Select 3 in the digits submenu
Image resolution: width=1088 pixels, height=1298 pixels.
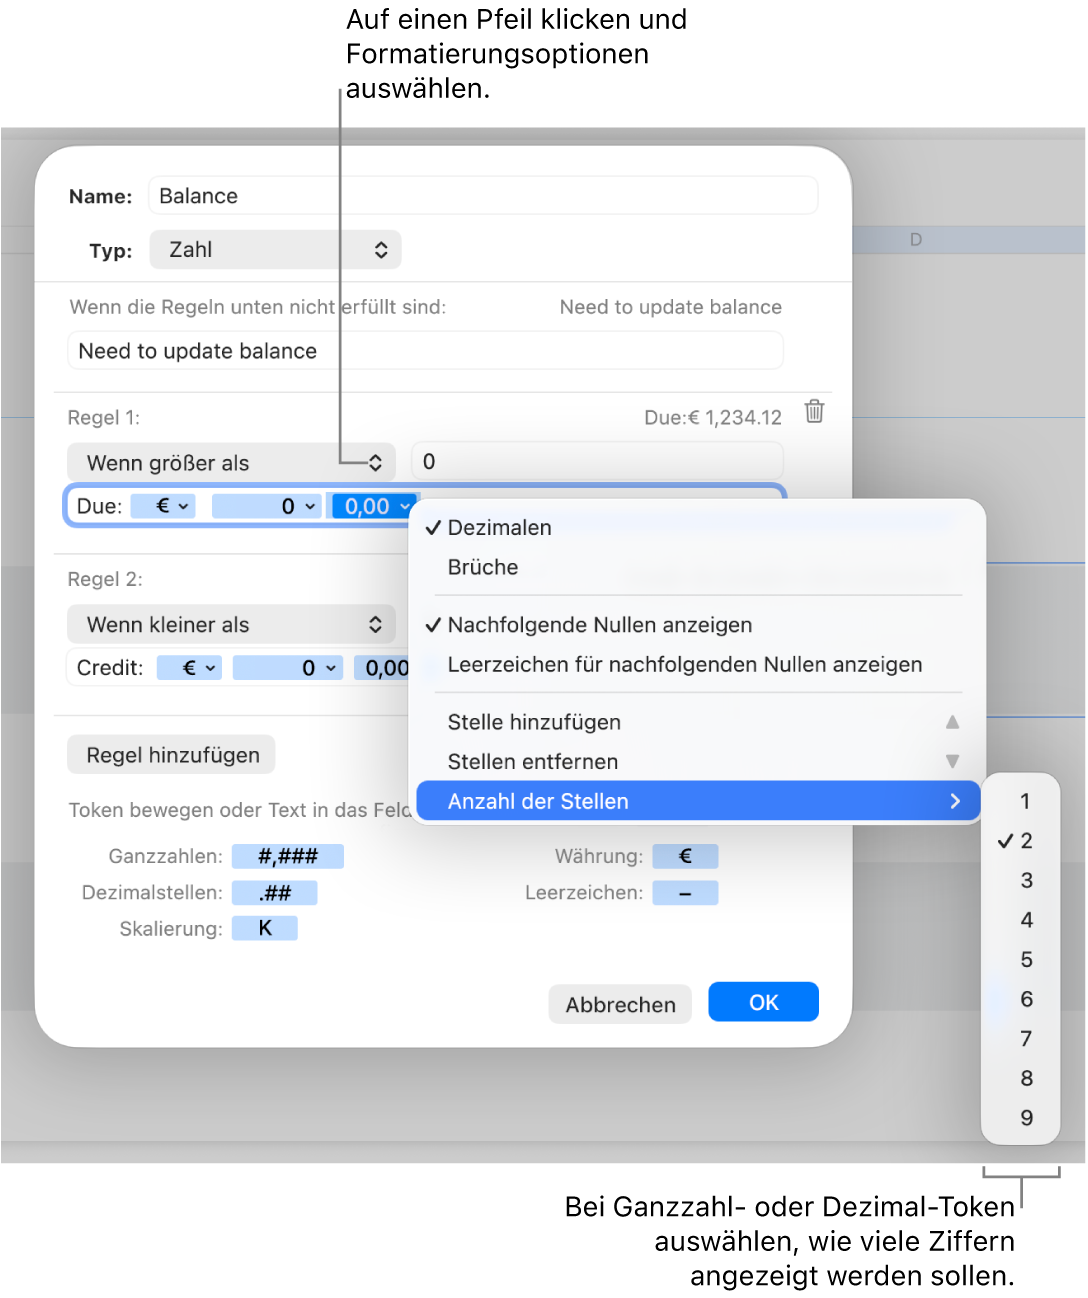tap(1021, 881)
